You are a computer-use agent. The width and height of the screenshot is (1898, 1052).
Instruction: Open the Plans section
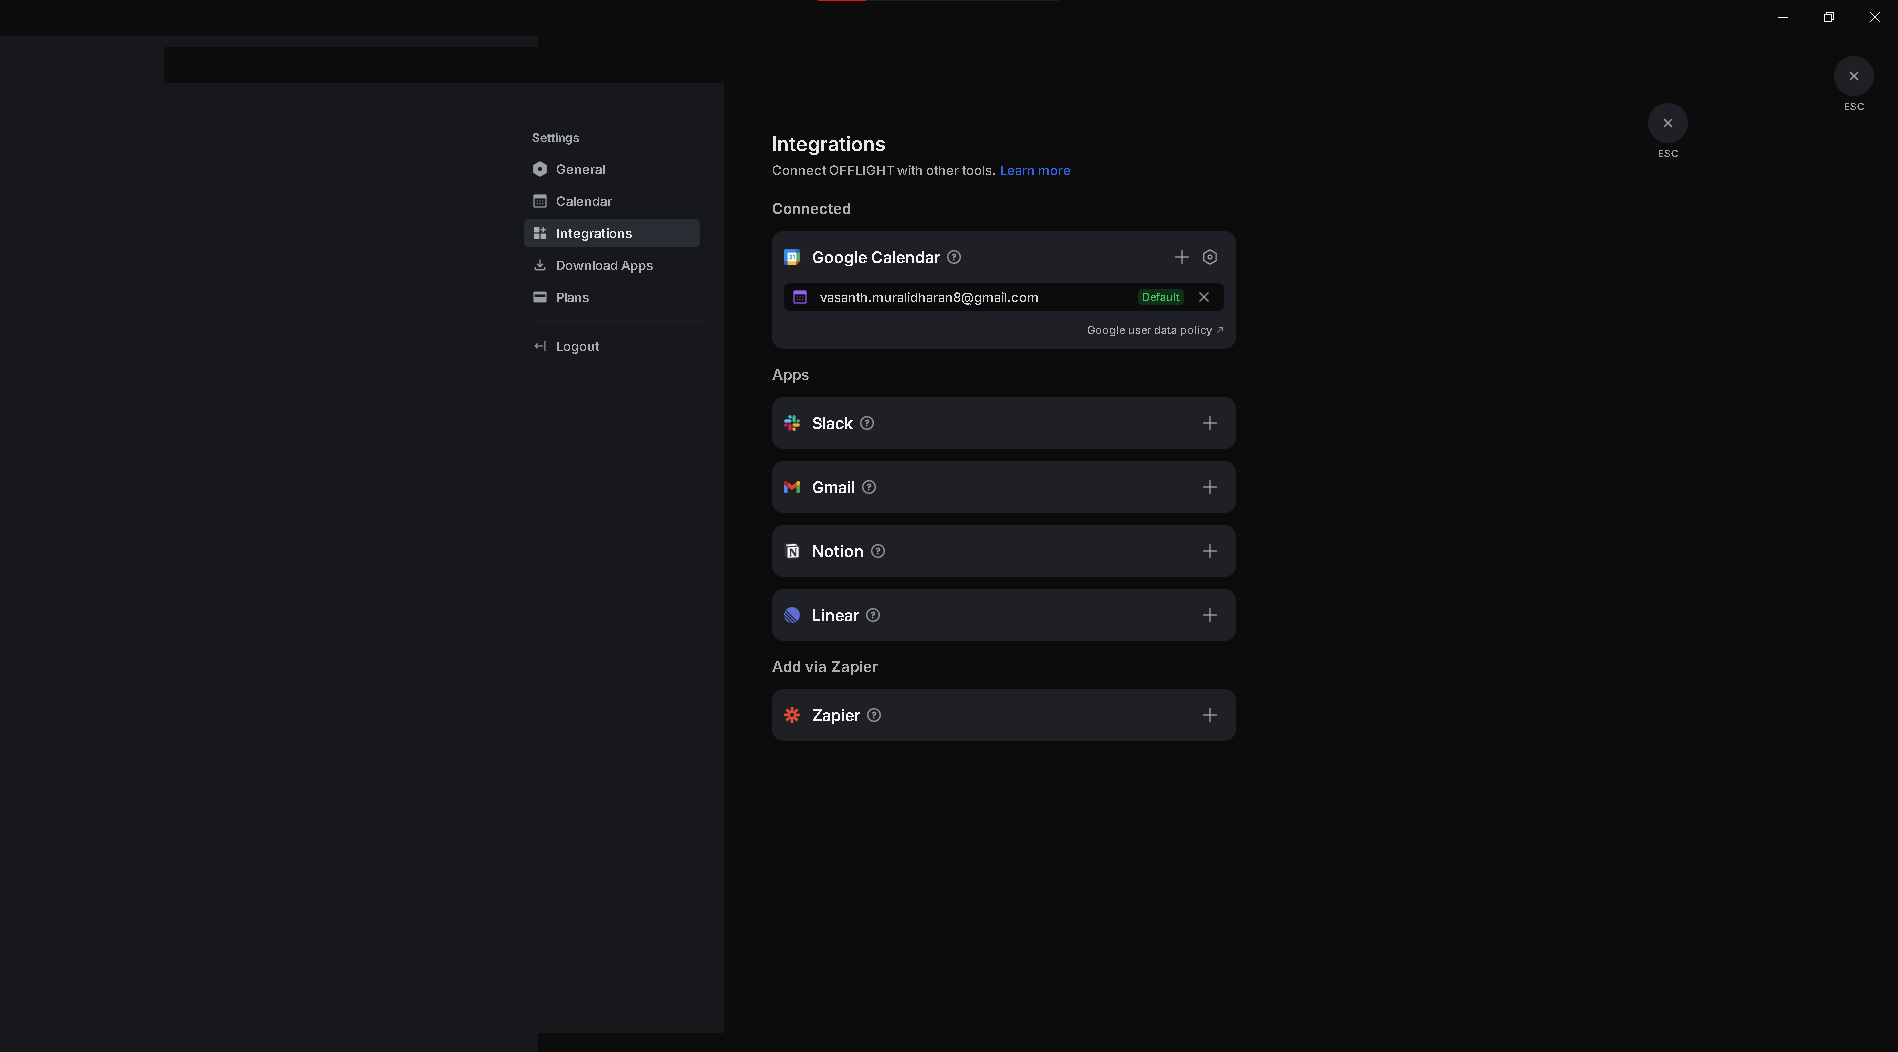click(x=572, y=297)
